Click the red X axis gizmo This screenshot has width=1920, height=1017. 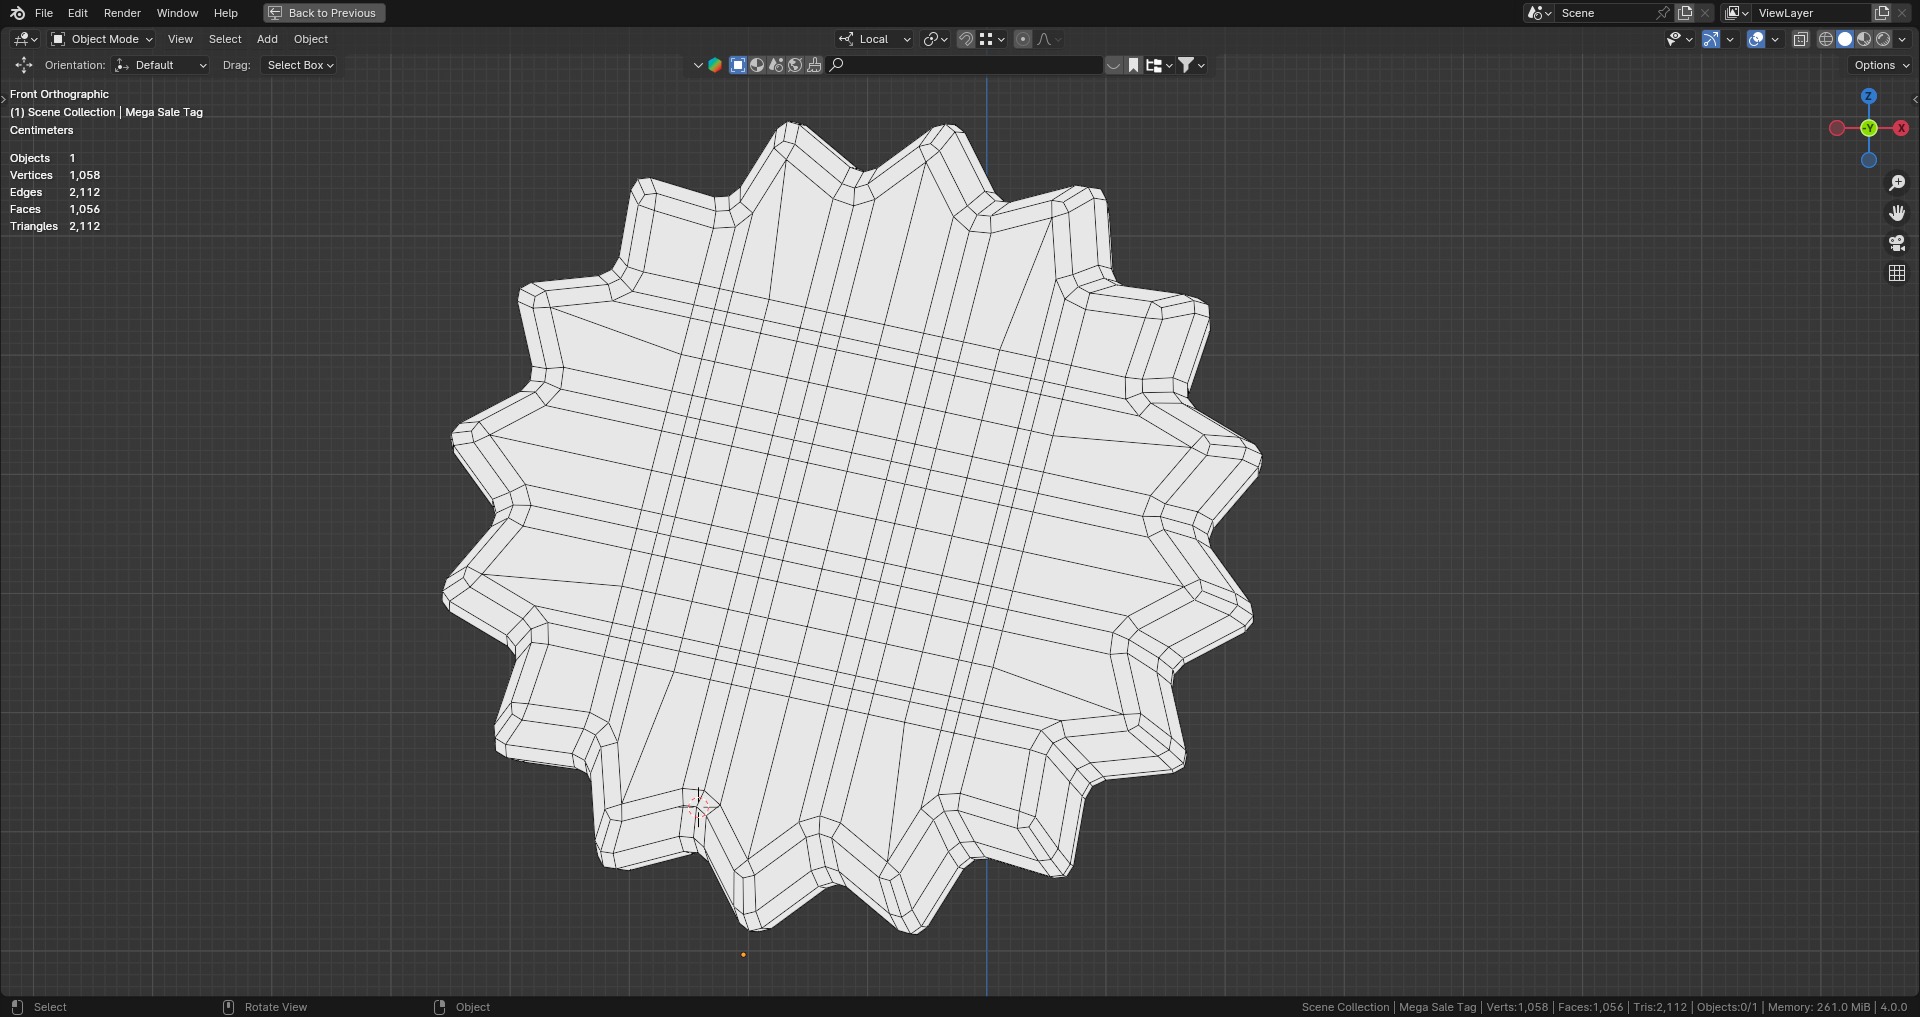1901,128
